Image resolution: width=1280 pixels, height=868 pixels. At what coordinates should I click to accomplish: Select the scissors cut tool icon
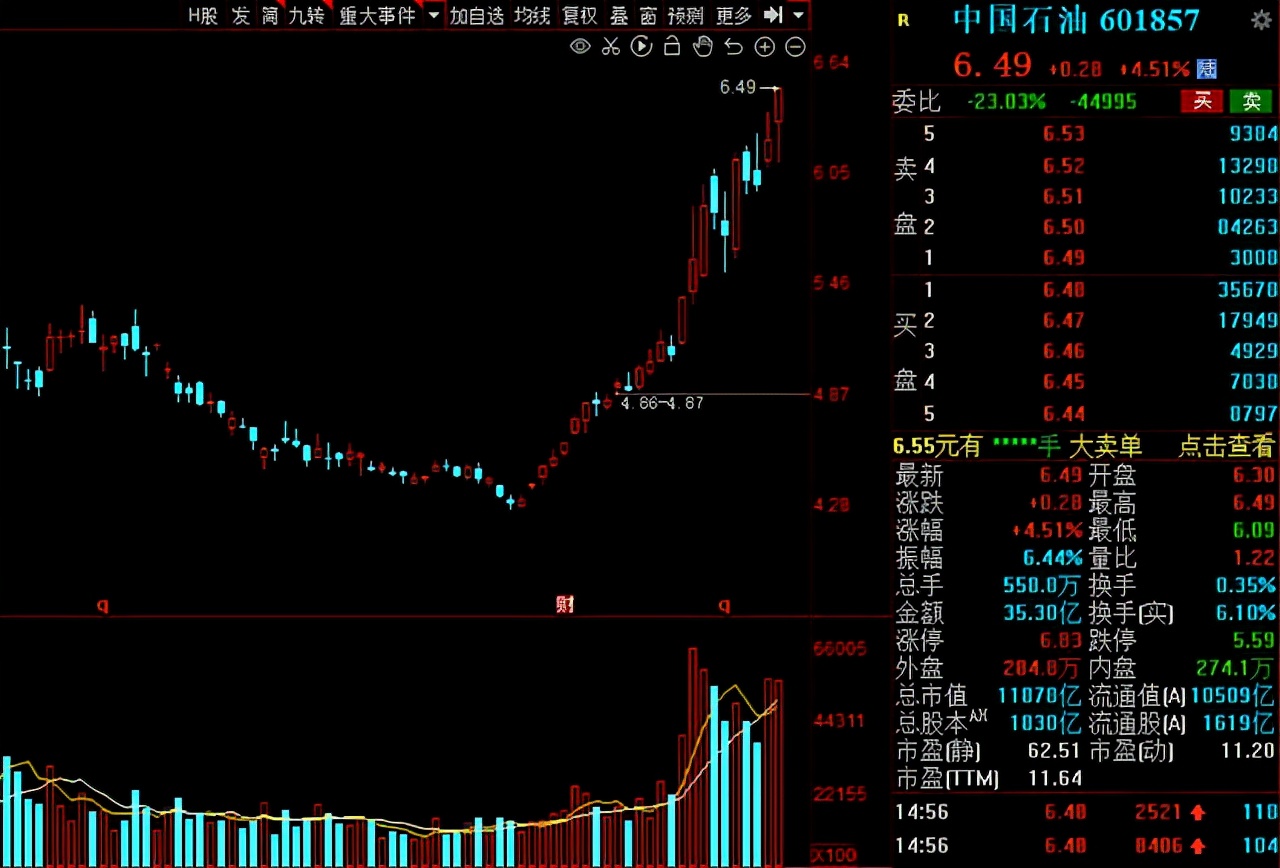611,46
